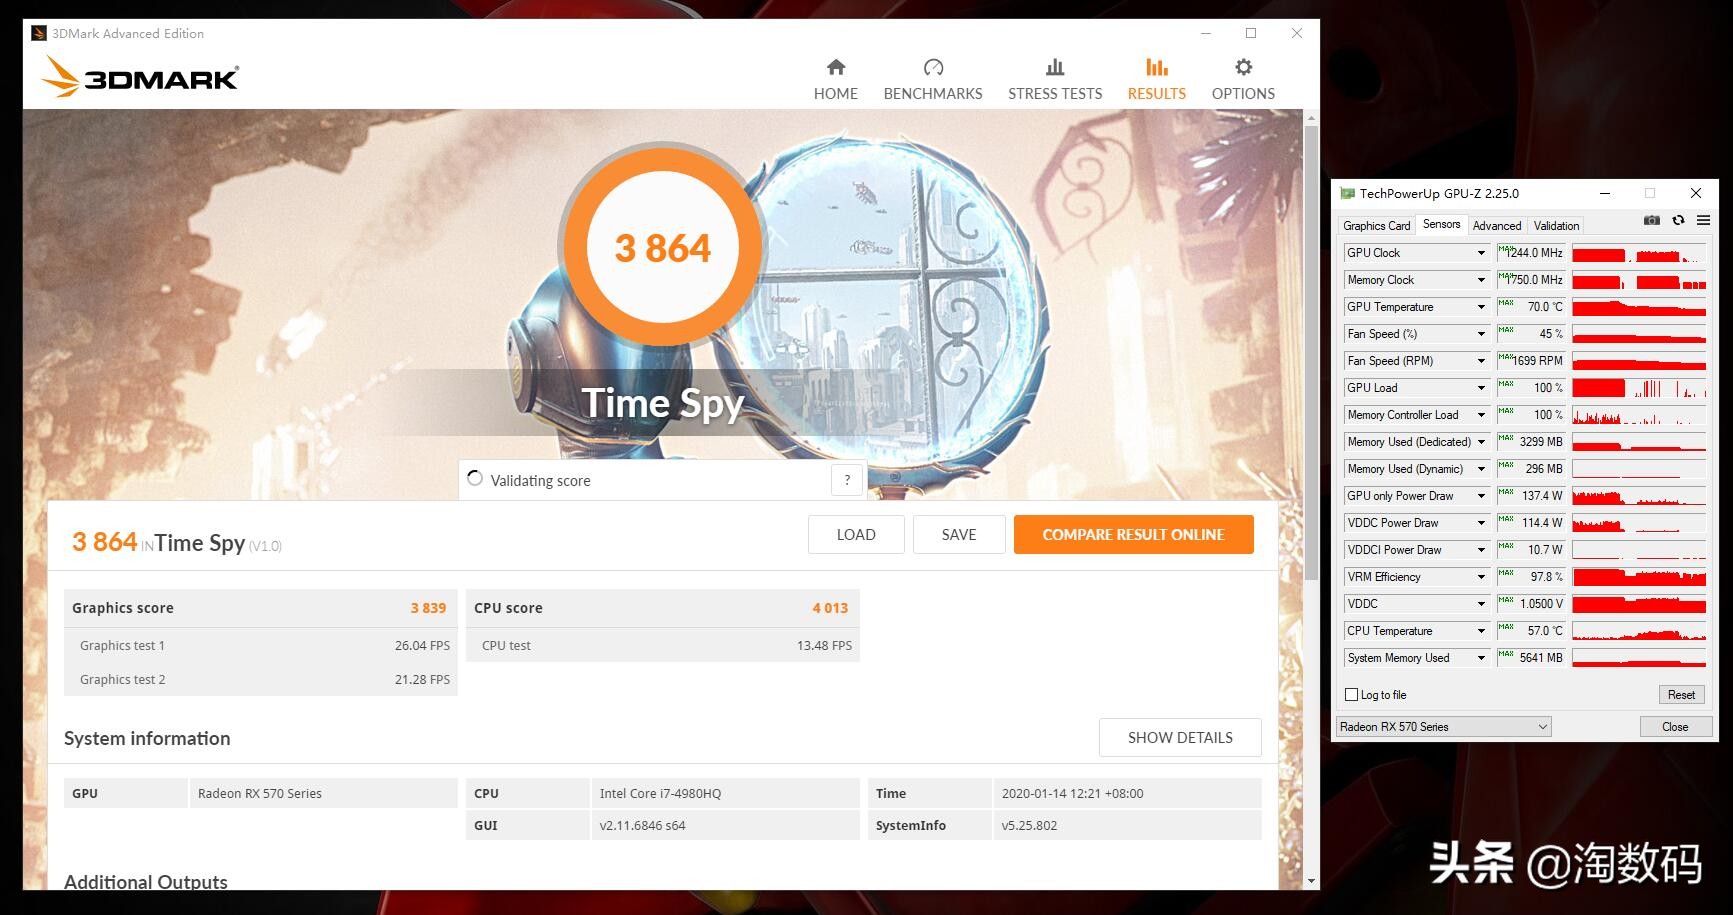The image size is (1733, 915).
Task: Click the CPU test result 13.48 FPS
Action: [x=824, y=646]
